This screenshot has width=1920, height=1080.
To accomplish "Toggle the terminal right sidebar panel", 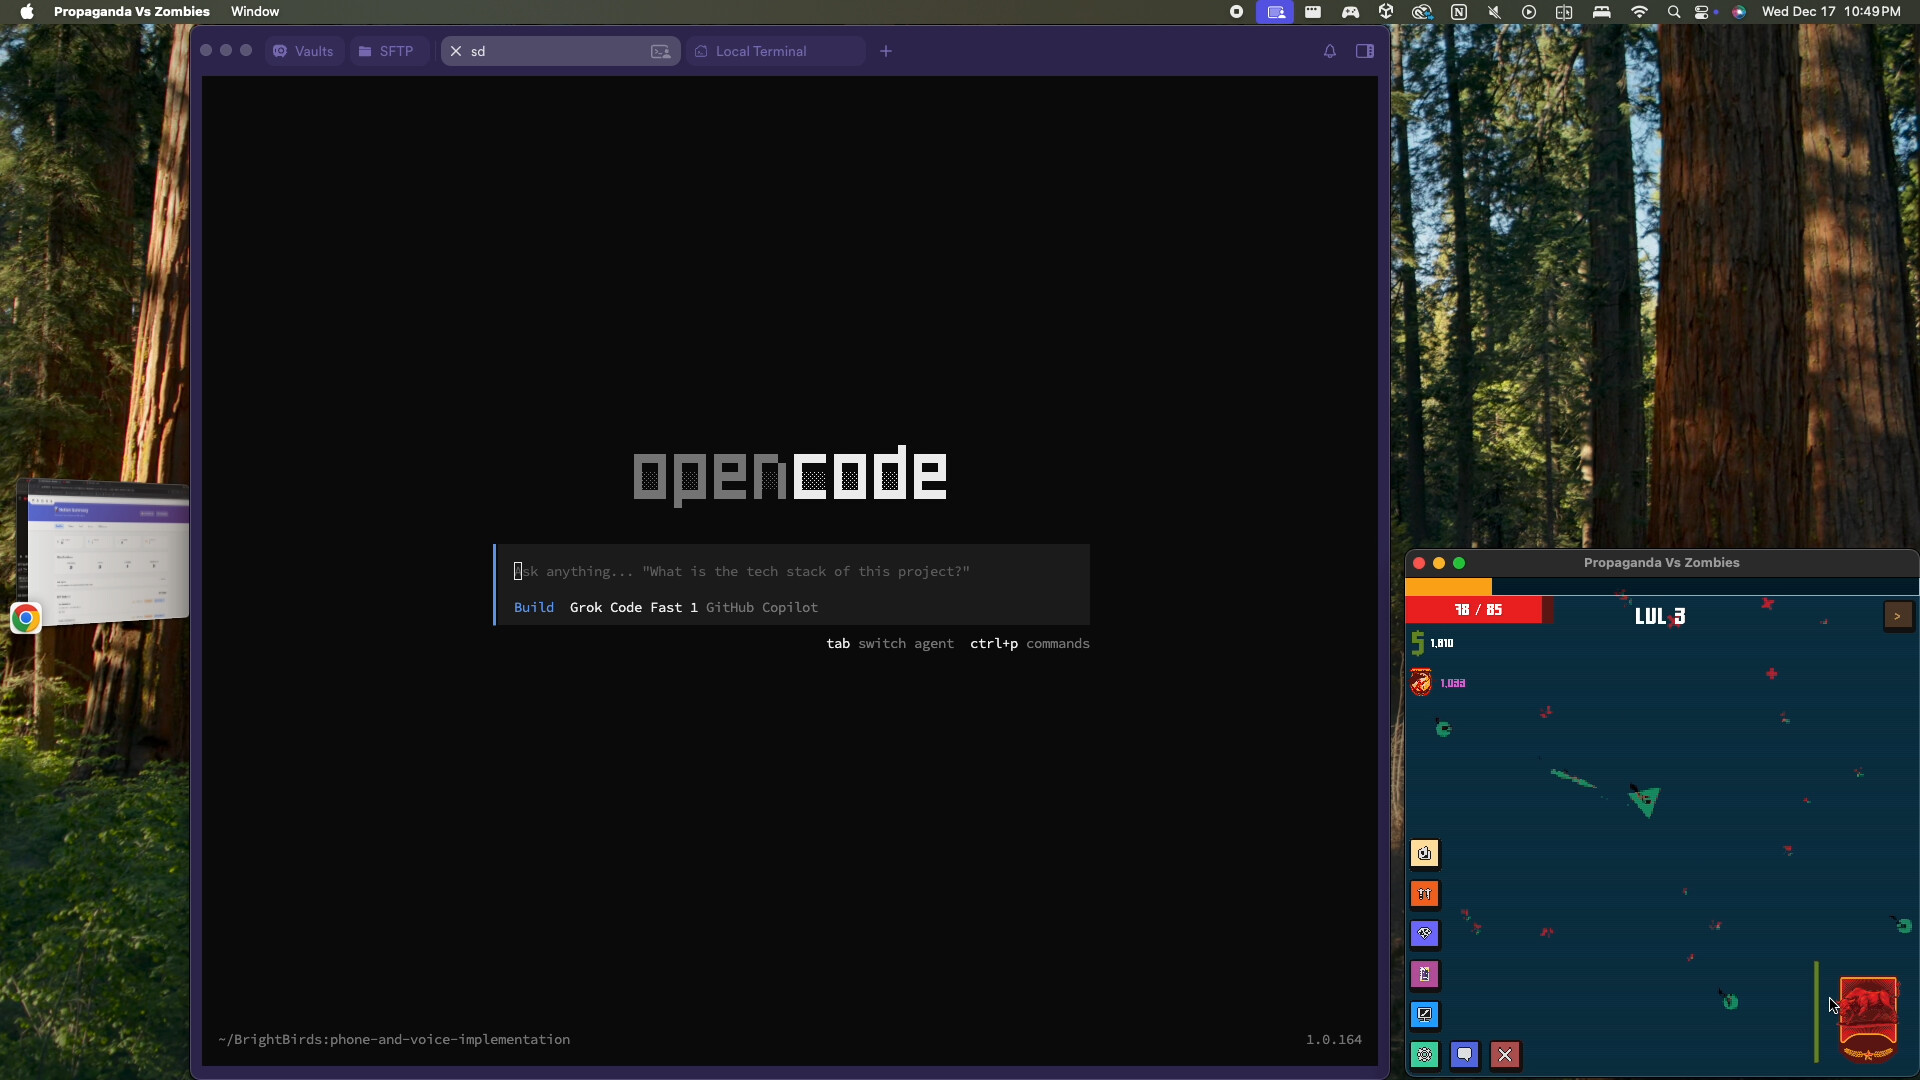I will click(1364, 51).
